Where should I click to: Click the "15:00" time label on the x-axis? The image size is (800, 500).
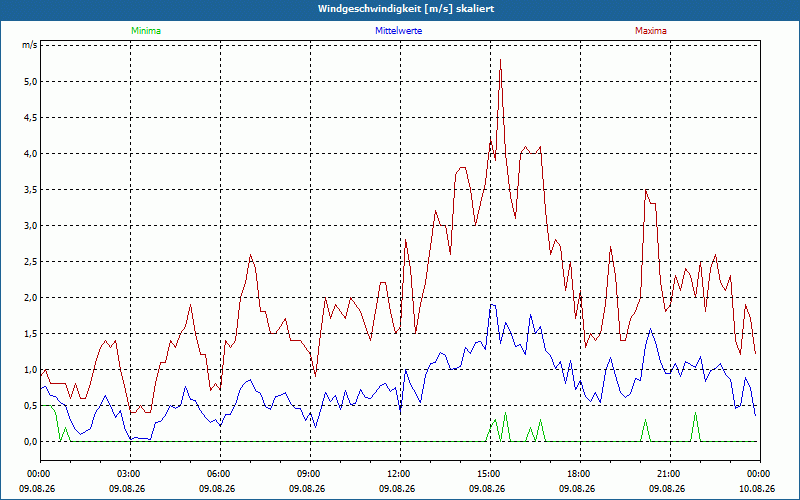coord(490,474)
